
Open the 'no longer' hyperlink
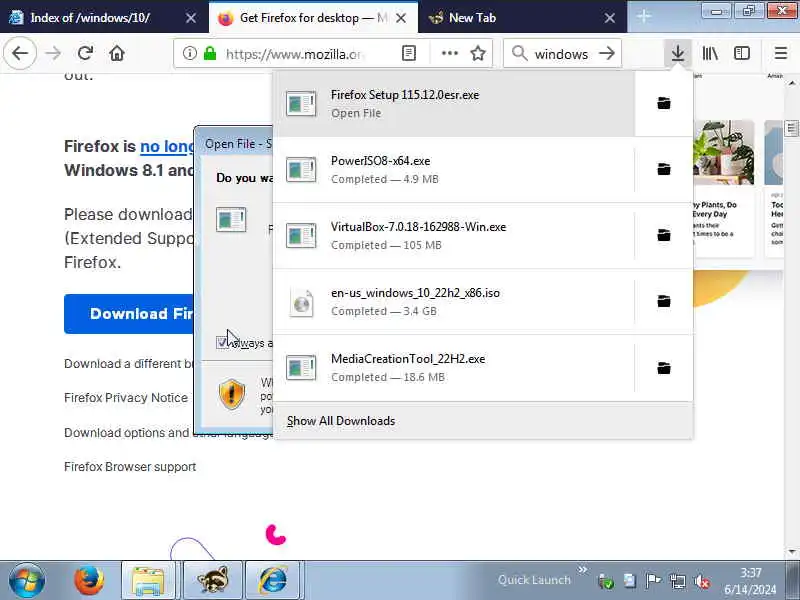[x=167, y=146]
